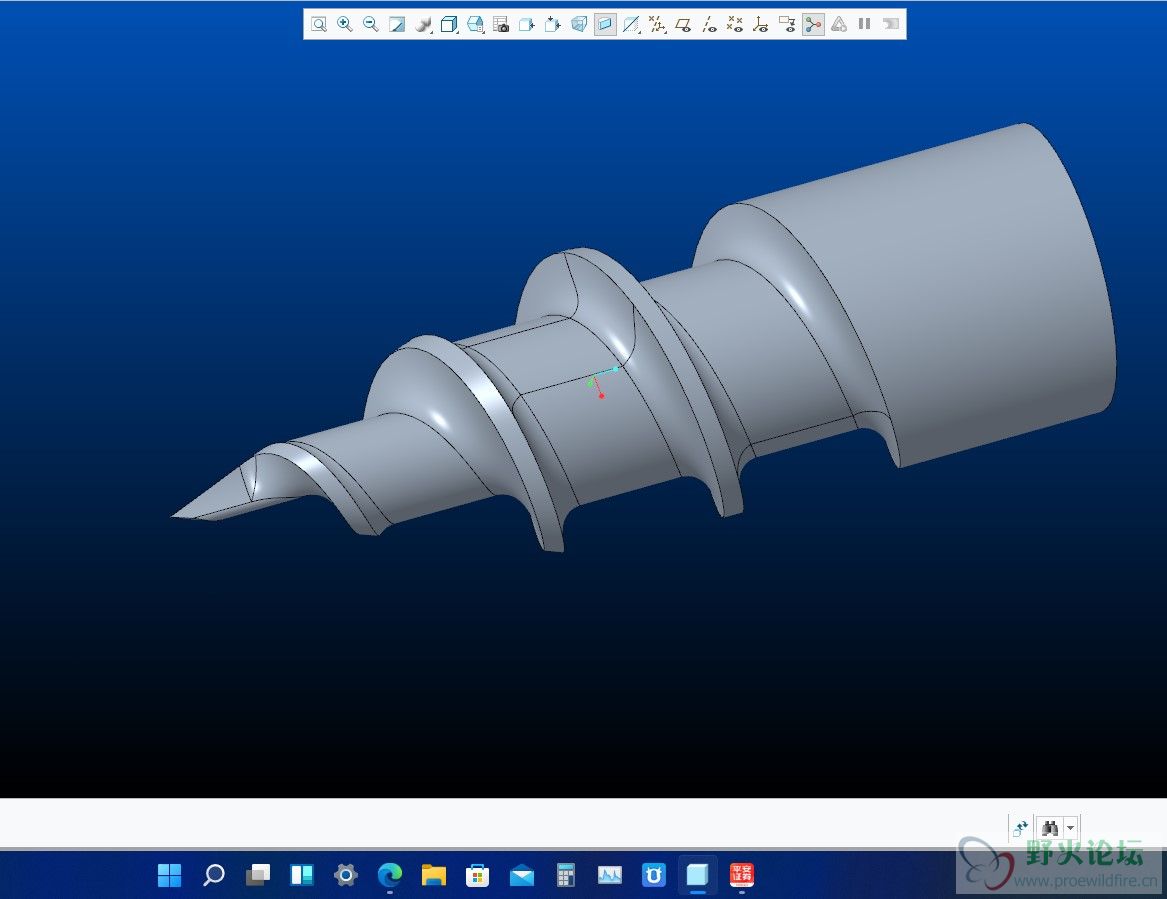
Task: Open the Windows Start menu
Action: pyautogui.click(x=170, y=874)
